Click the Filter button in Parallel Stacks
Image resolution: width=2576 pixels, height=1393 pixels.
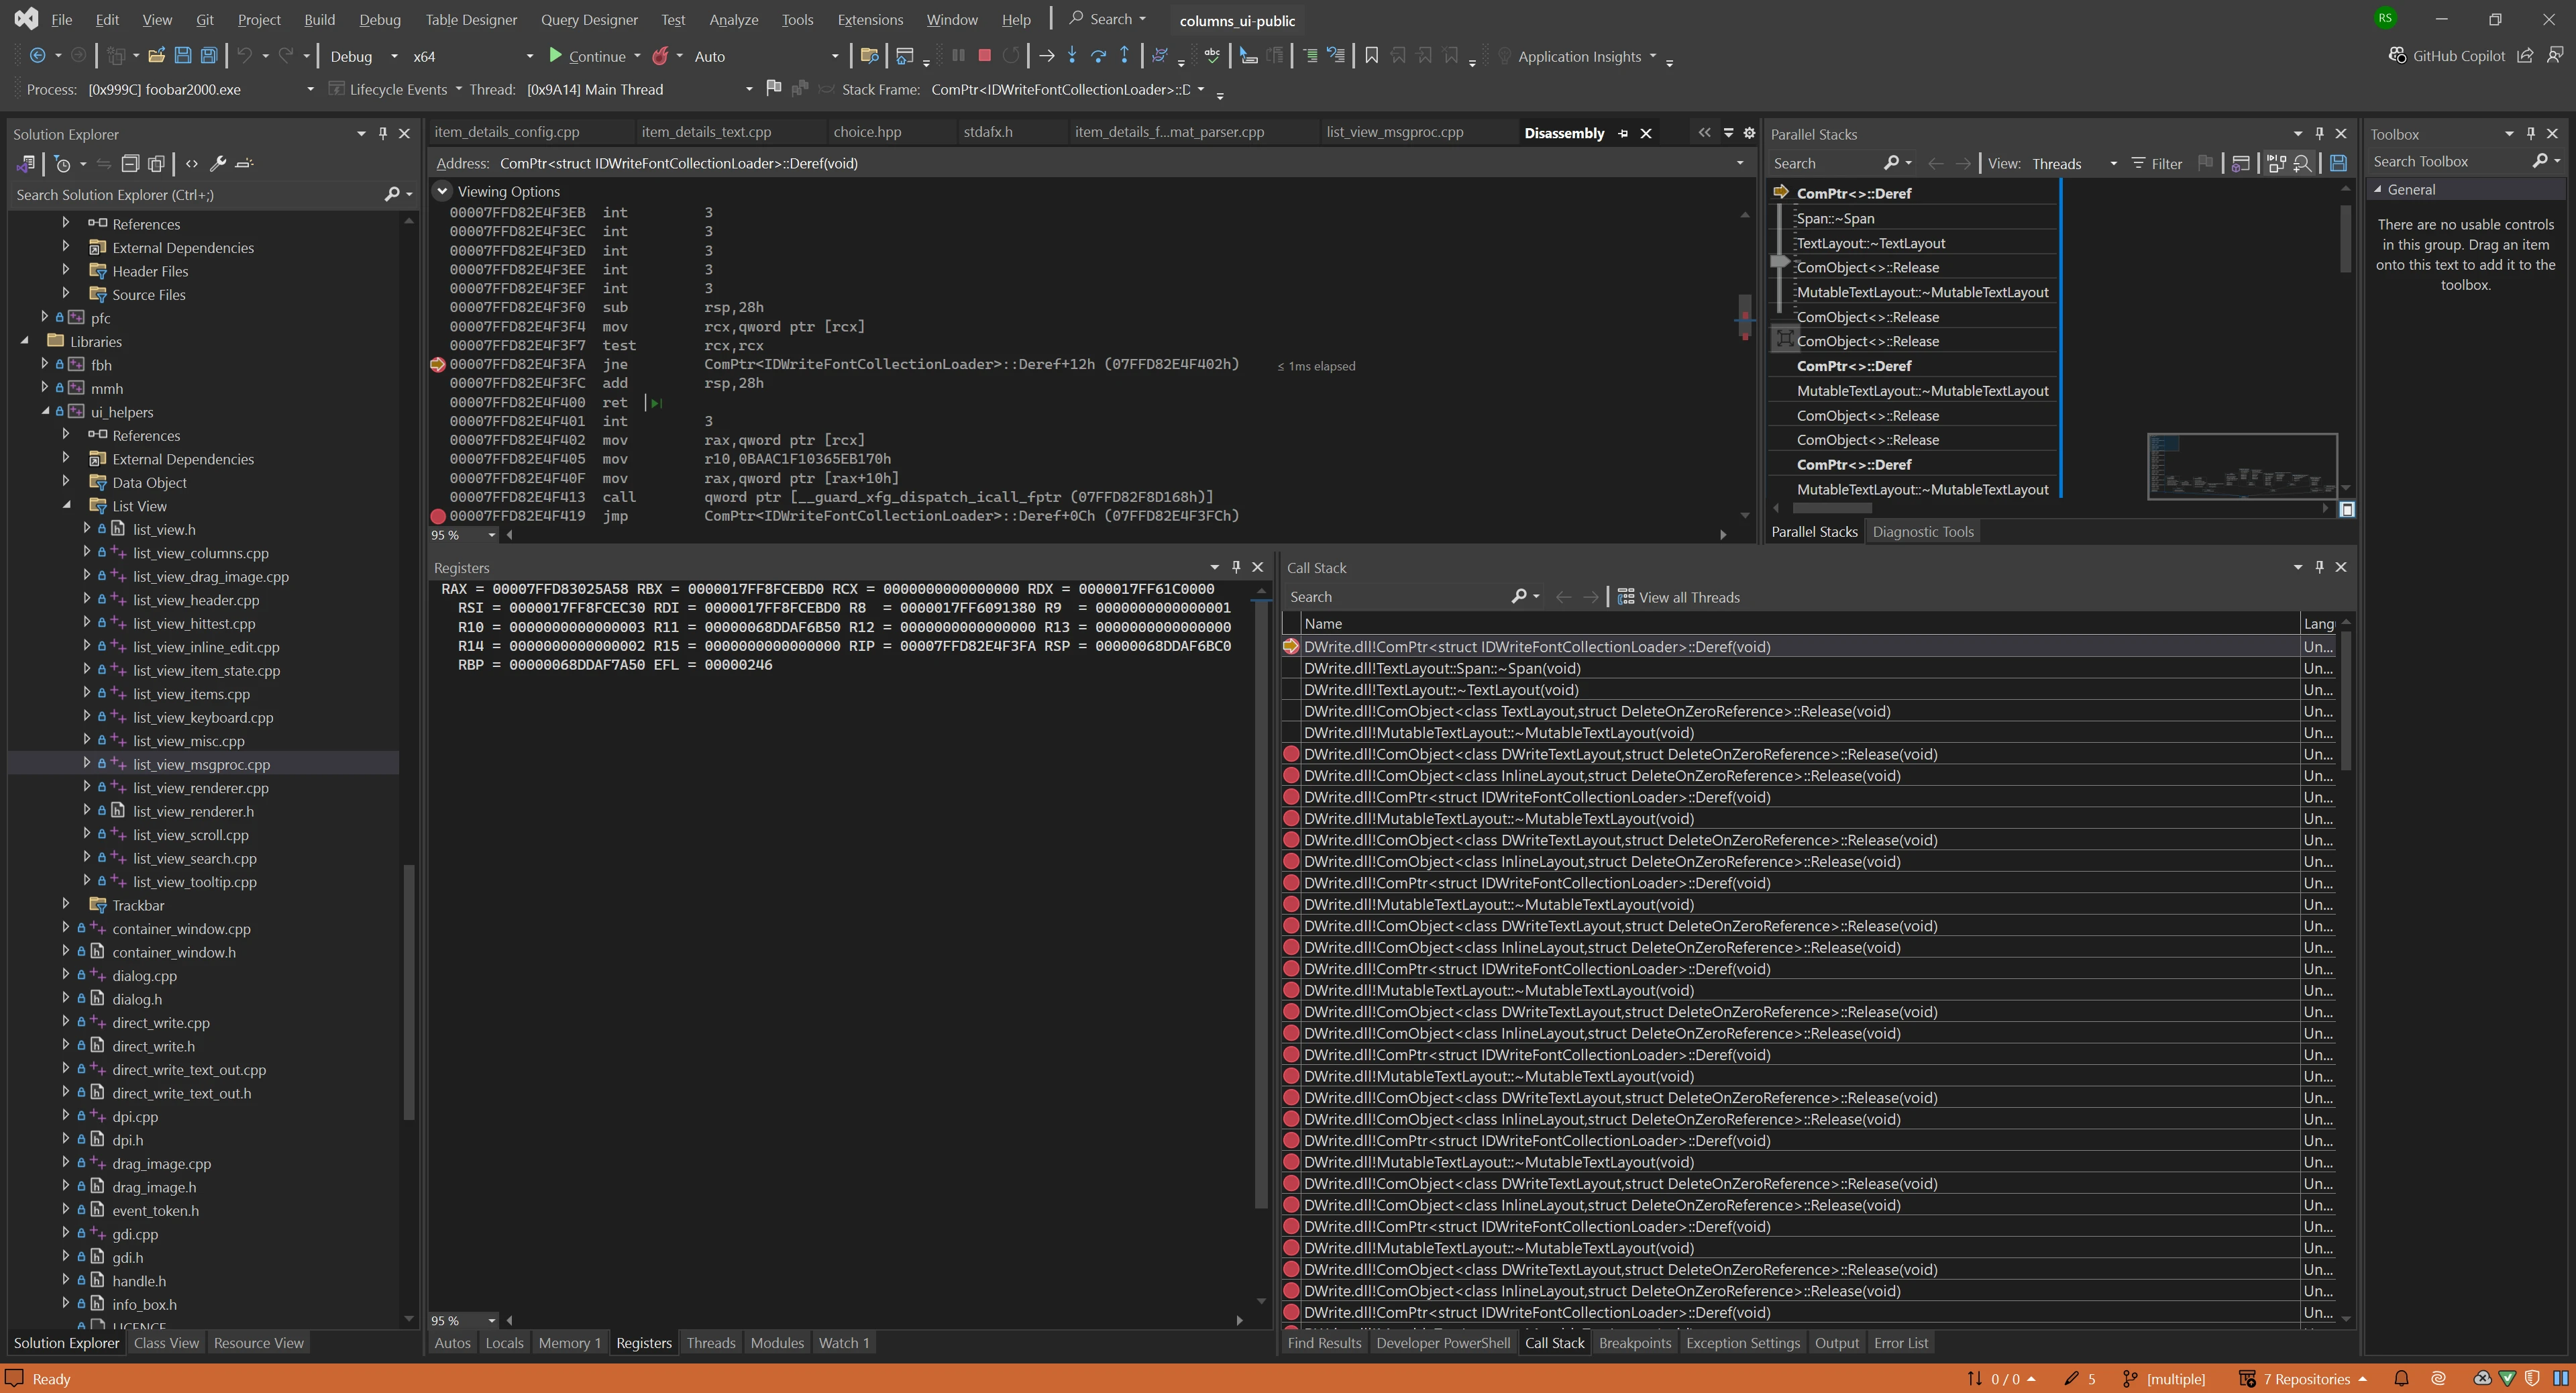[x=2156, y=163]
